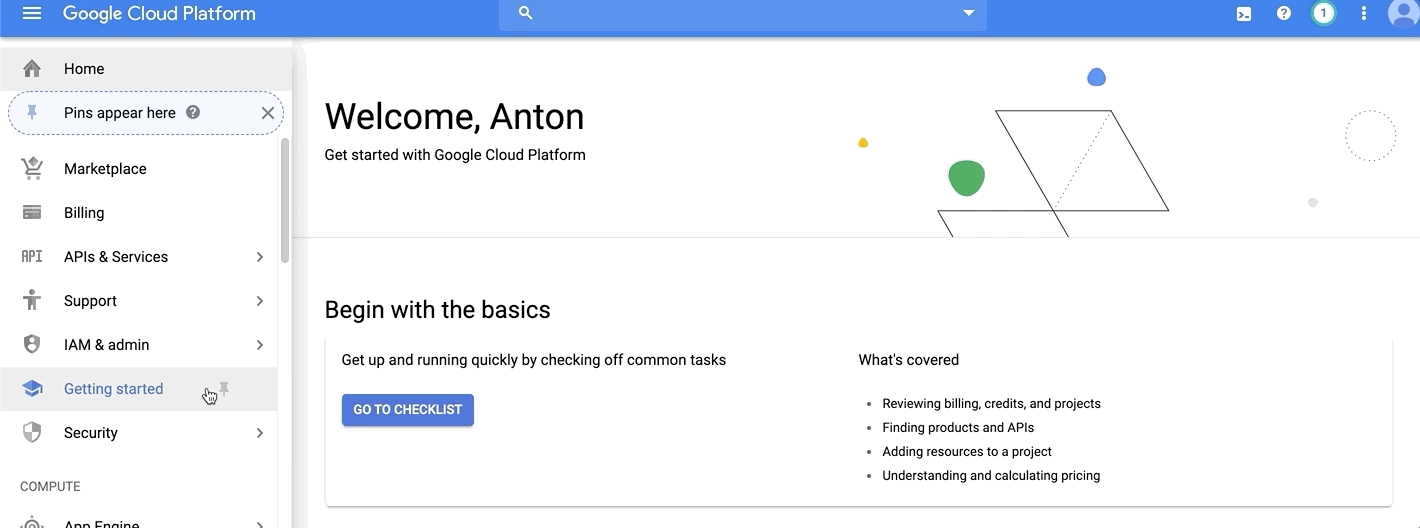
Task: Click Begin with the basics heading
Action: [438, 310]
